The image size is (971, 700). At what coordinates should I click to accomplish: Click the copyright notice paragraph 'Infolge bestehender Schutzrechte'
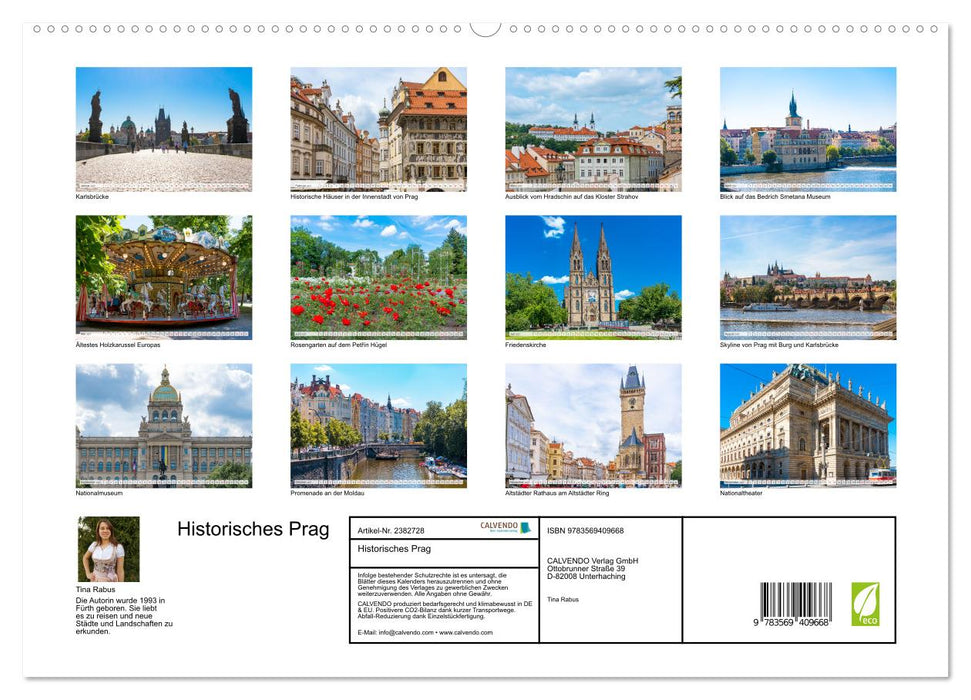point(433,585)
